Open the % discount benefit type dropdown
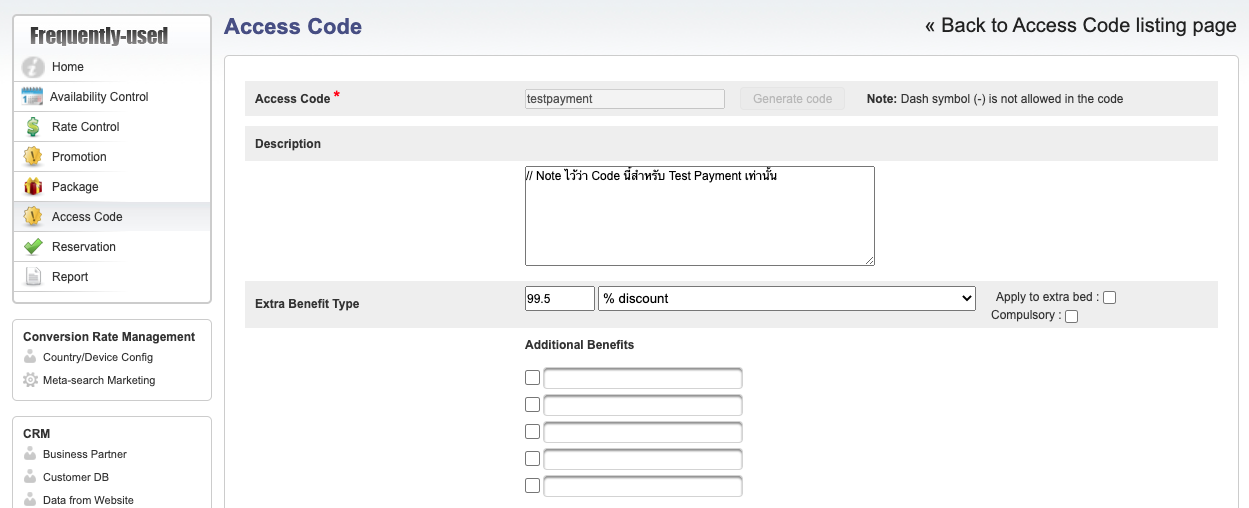This screenshot has height=508, width=1249. [786, 298]
